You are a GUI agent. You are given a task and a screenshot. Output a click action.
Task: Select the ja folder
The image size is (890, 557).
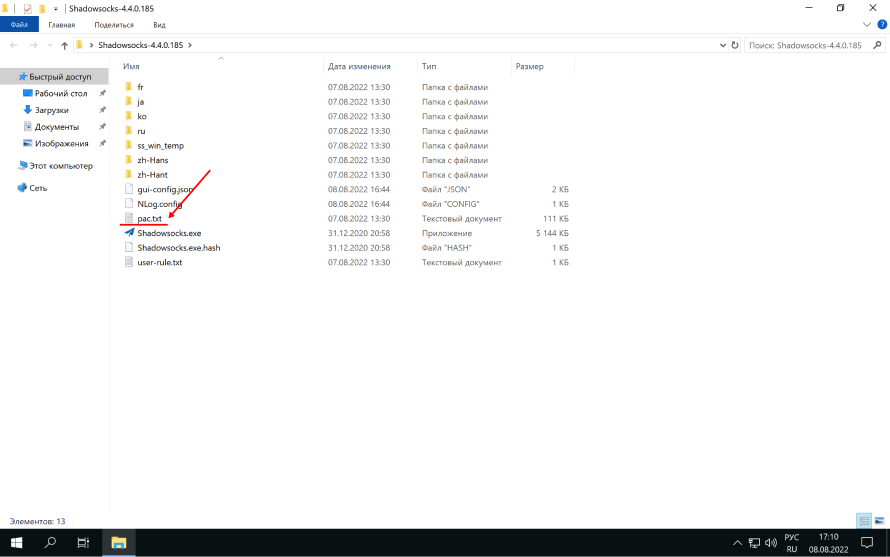point(140,102)
